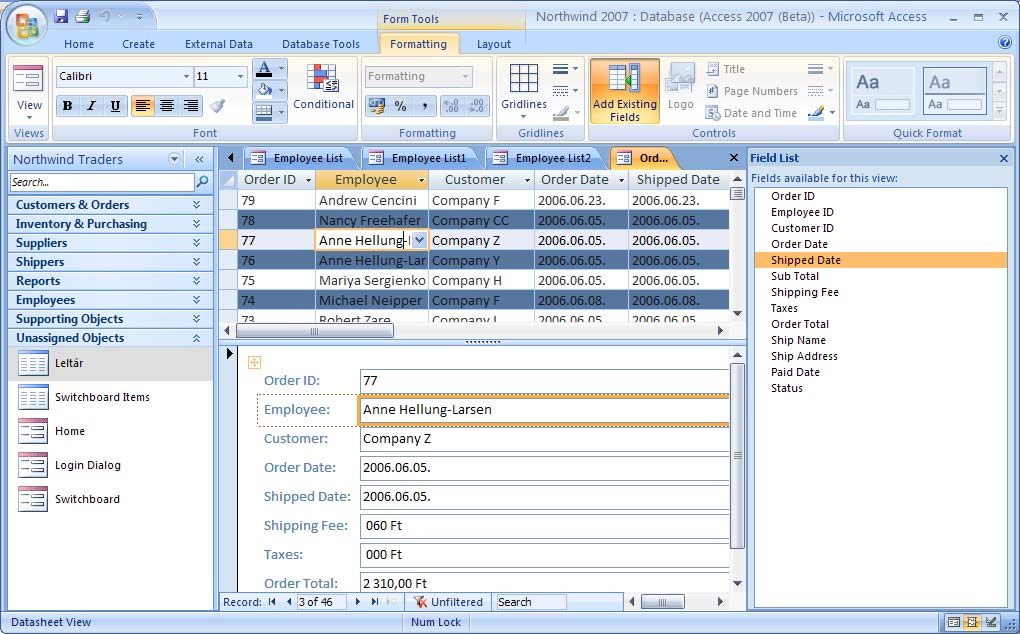Insert a Logo control
Viewport: 1020px width, 634px height.
click(680, 87)
